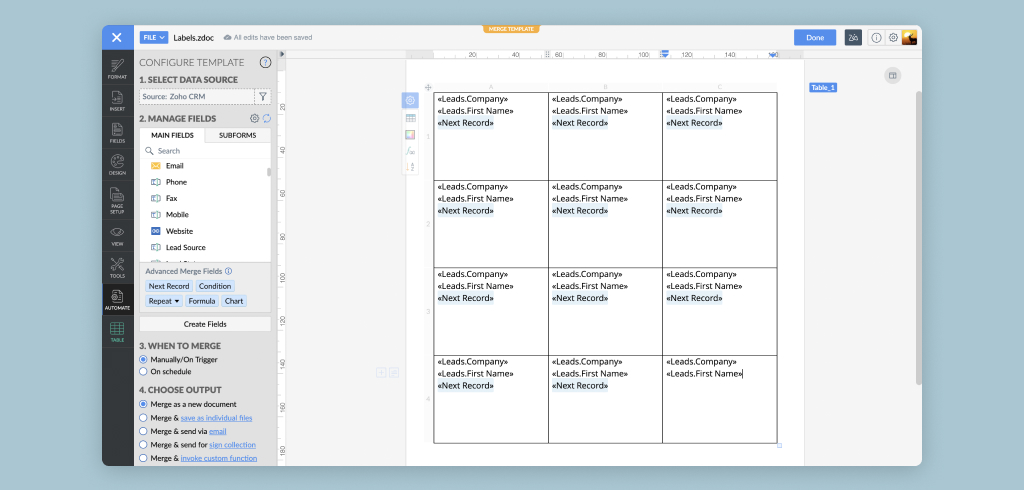Insert a Chart merge field

[x=234, y=301]
